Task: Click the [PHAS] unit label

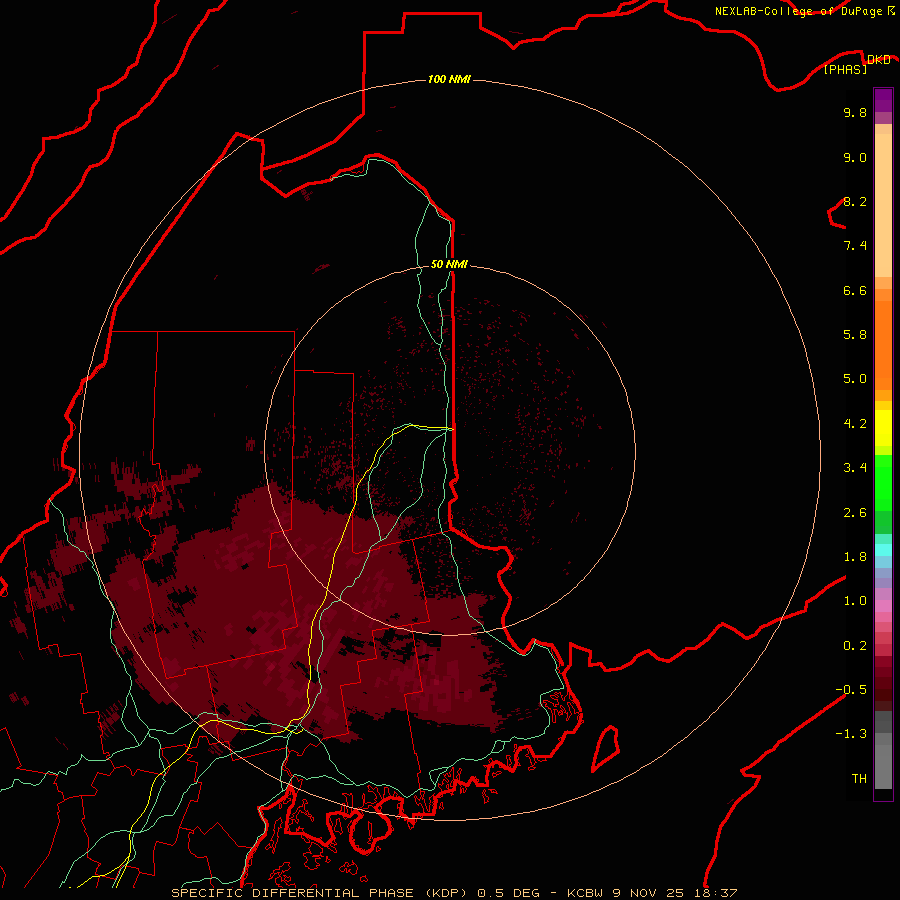Action: tap(845, 69)
